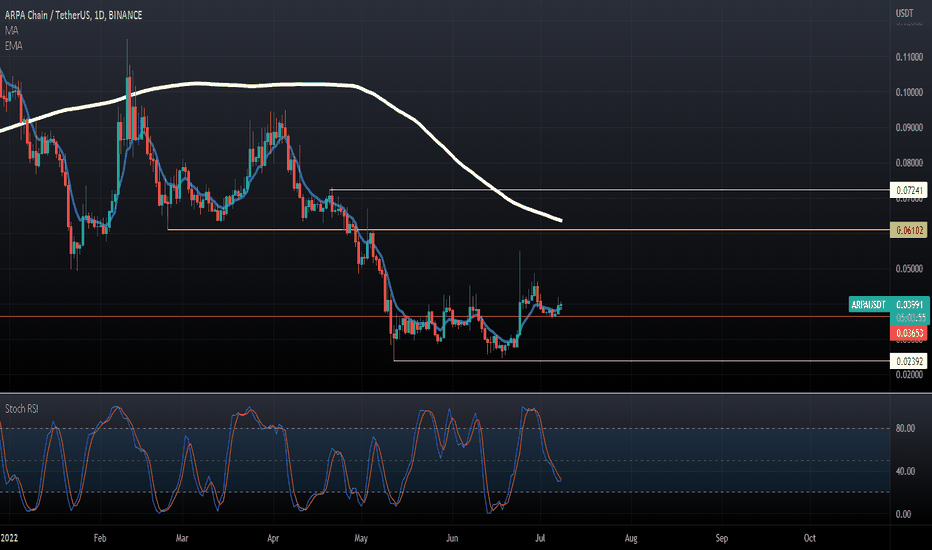
Task: Click the Stoch RSI indicator label
Action: (x=21, y=408)
